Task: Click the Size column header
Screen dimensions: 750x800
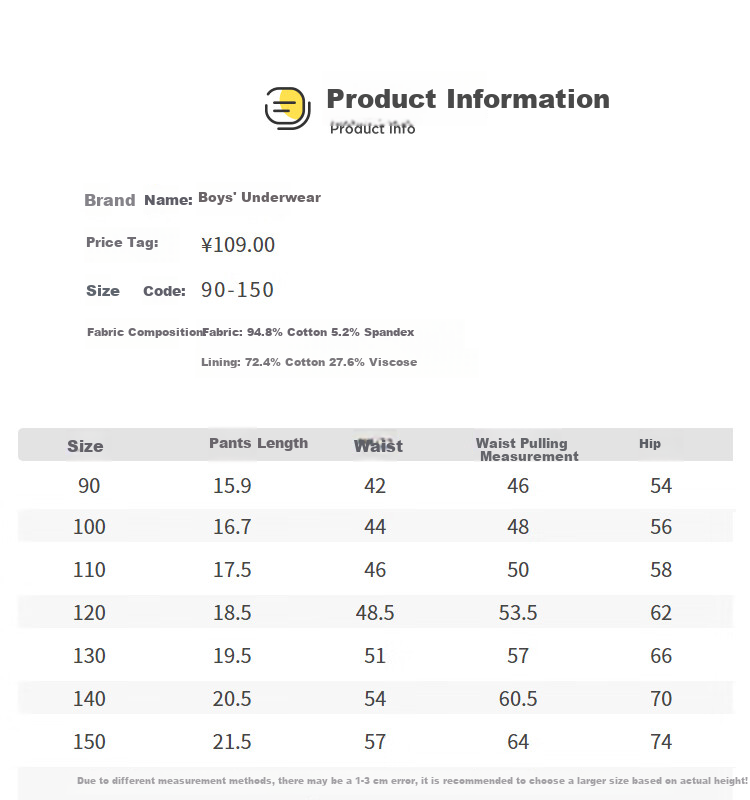Action: (85, 446)
